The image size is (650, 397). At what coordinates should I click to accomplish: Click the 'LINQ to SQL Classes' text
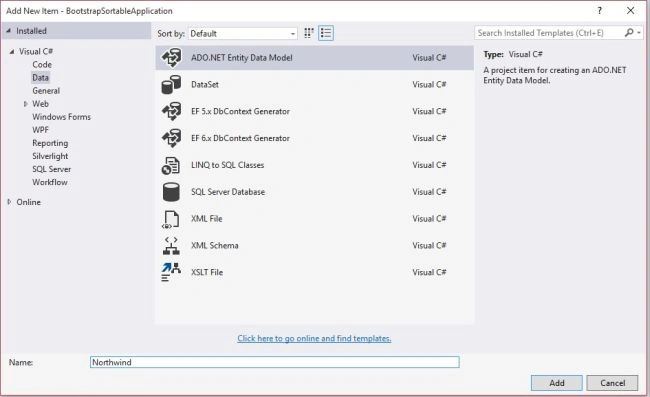pos(228,165)
